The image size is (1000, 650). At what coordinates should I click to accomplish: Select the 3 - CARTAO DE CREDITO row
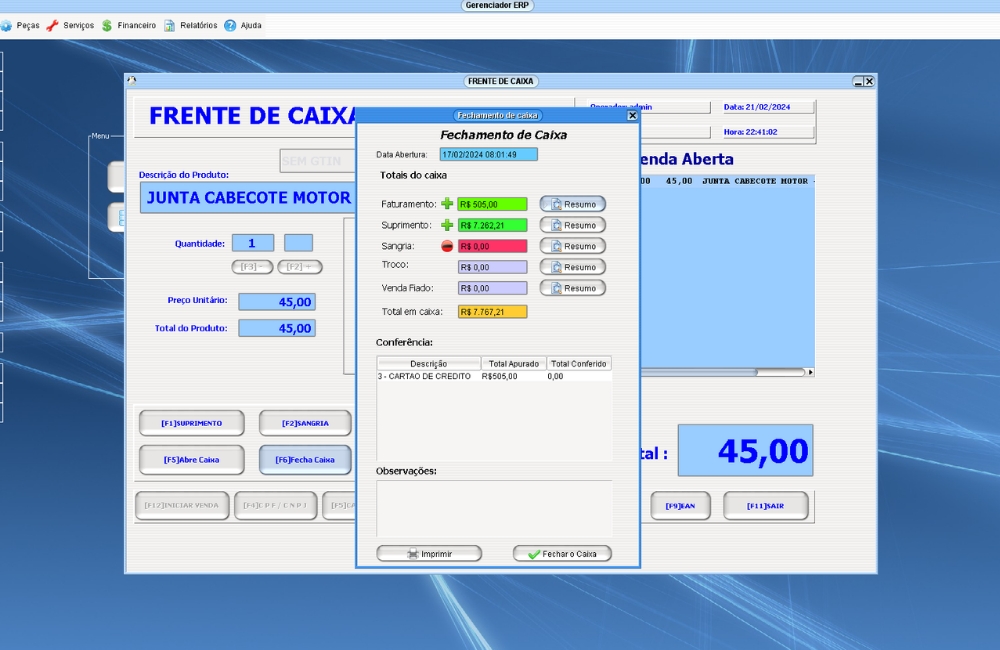pyautogui.click(x=494, y=376)
